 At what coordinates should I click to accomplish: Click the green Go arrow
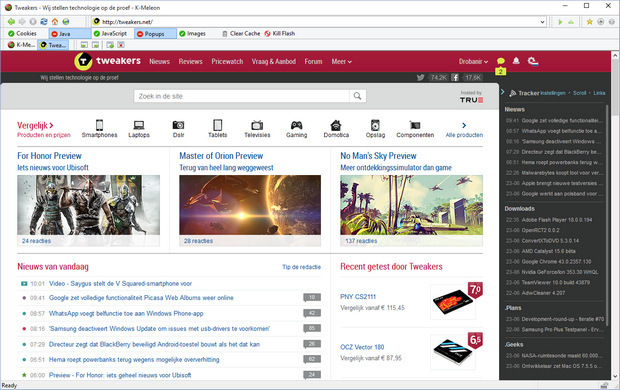tap(560, 22)
